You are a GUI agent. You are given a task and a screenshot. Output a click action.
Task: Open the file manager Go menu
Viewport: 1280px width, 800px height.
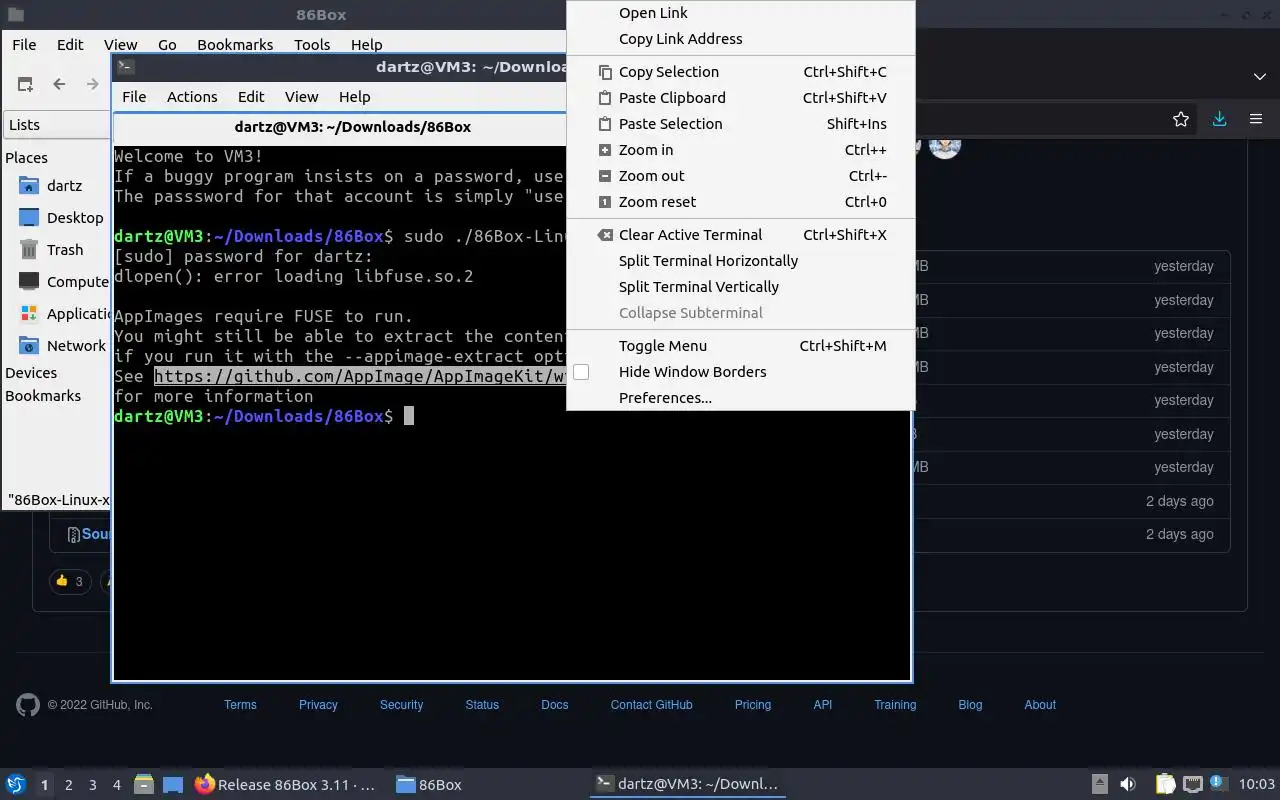coord(167,45)
